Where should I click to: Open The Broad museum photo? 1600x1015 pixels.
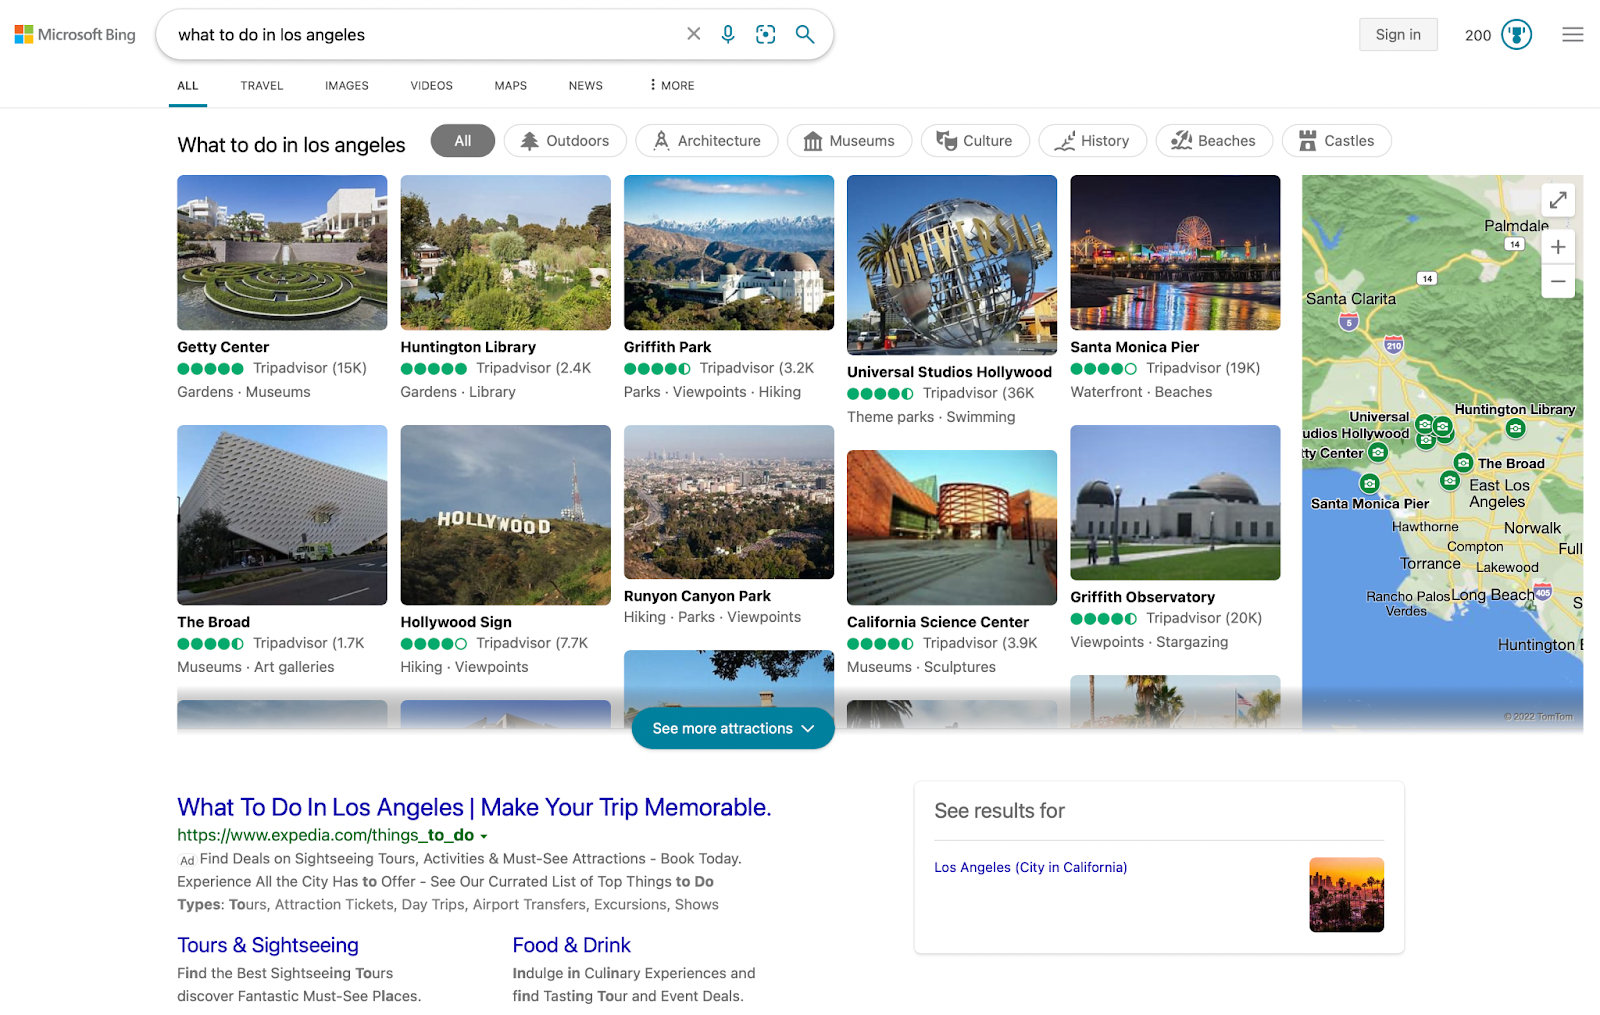point(282,515)
